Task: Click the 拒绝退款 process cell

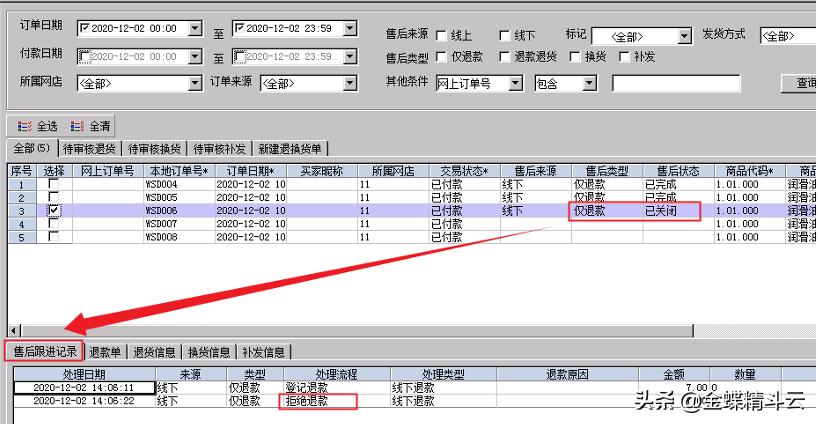Action: pos(336,401)
